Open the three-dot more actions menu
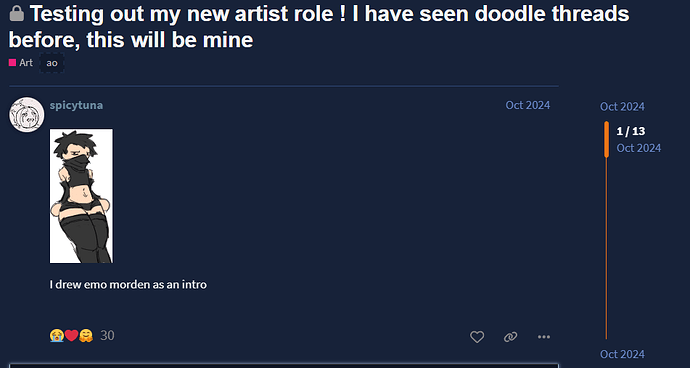The width and height of the screenshot is (690, 368). (x=544, y=337)
